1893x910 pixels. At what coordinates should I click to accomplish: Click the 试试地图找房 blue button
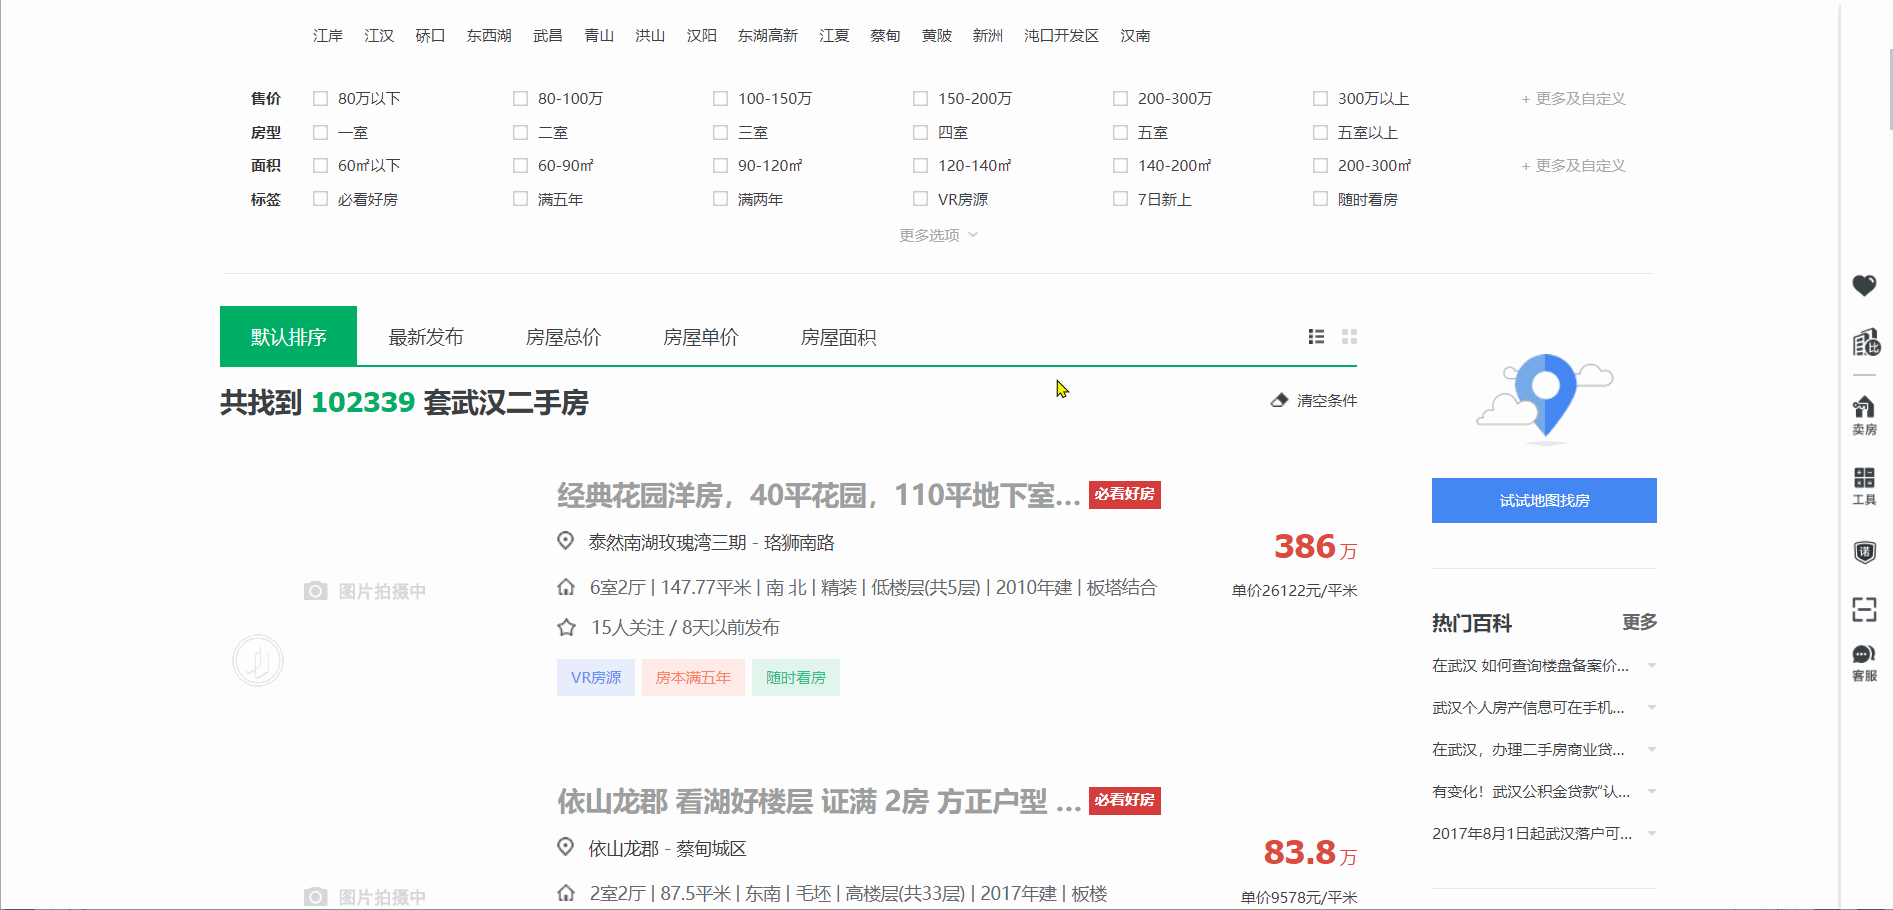(x=1543, y=500)
